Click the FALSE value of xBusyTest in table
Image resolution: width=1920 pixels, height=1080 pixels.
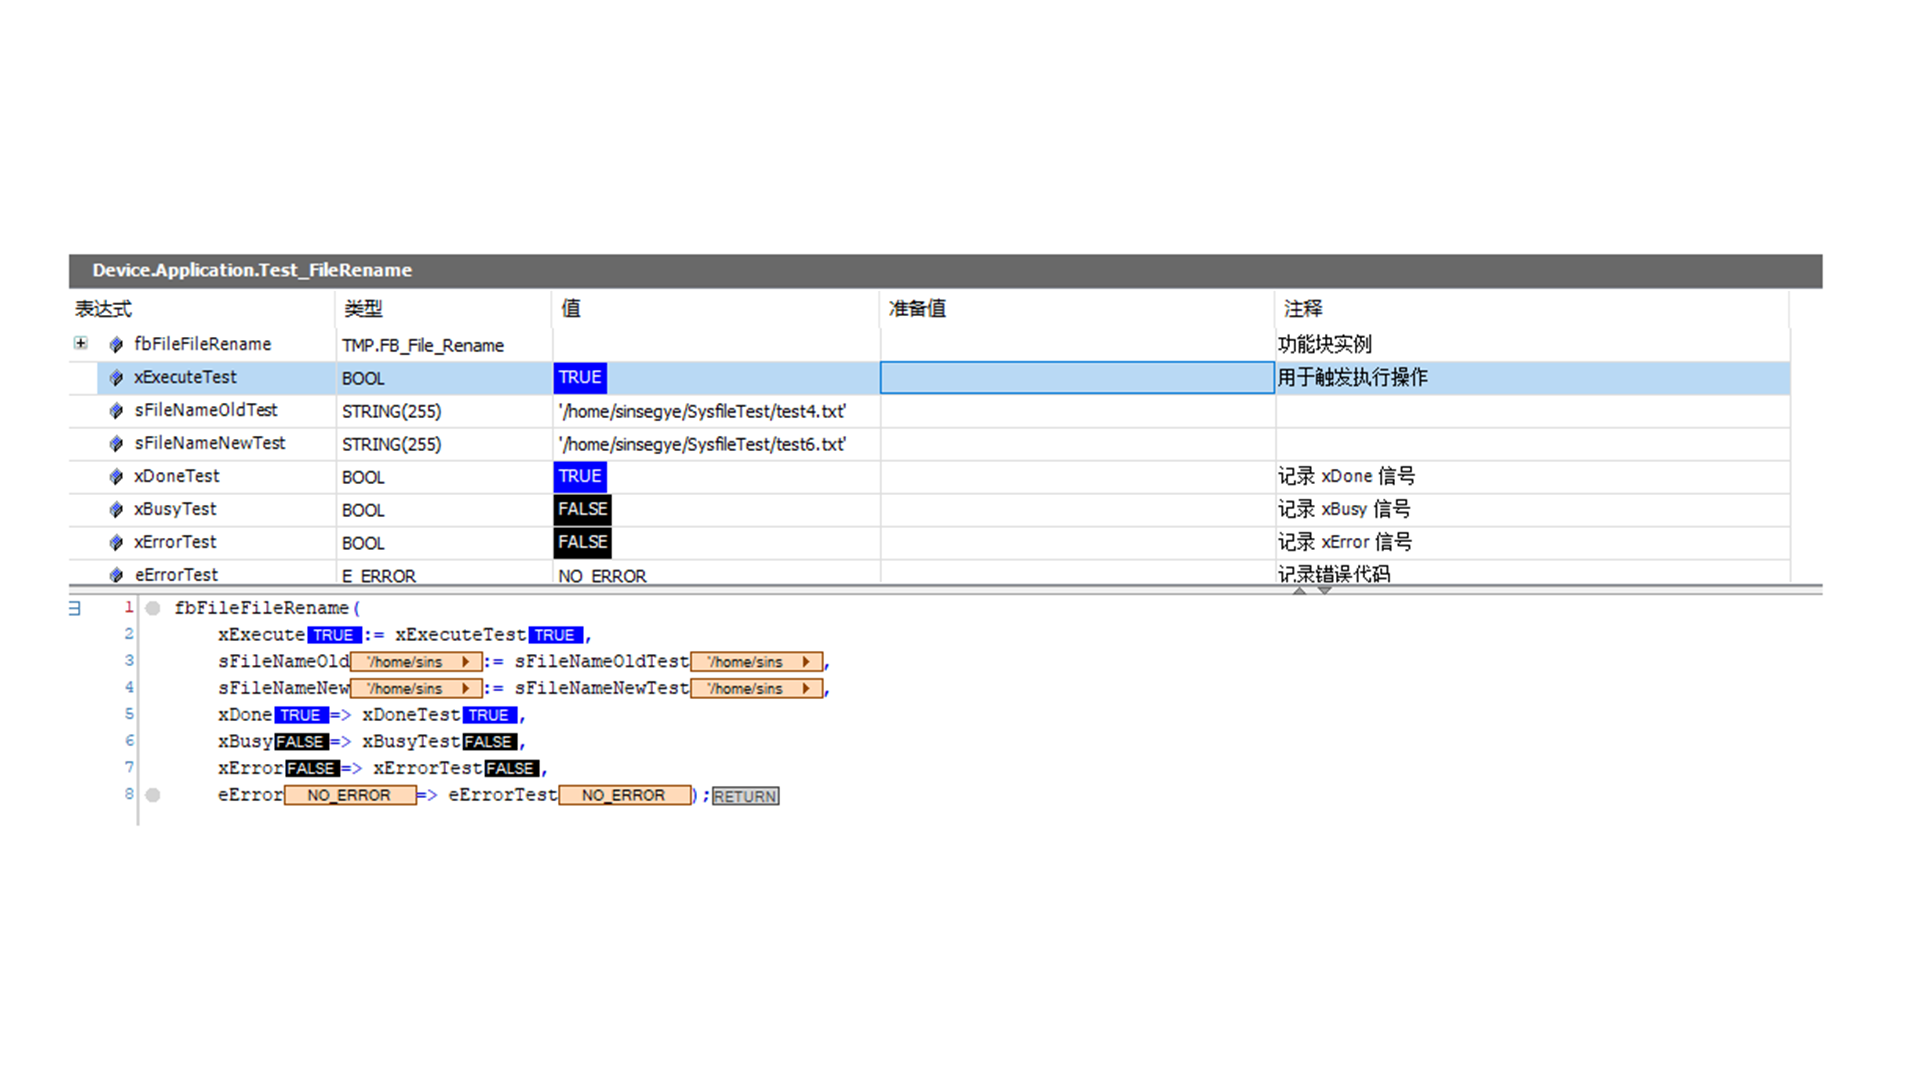click(583, 509)
